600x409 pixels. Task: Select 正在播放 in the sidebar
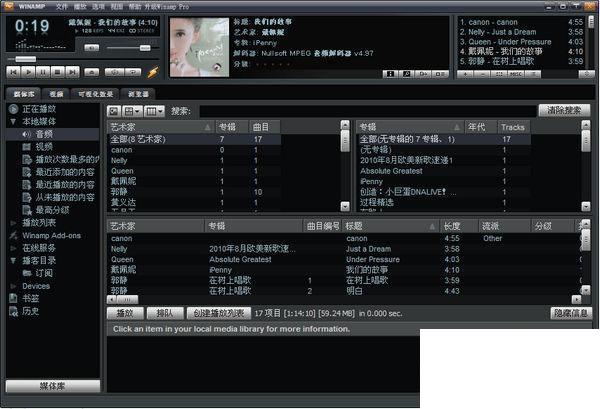point(39,109)
